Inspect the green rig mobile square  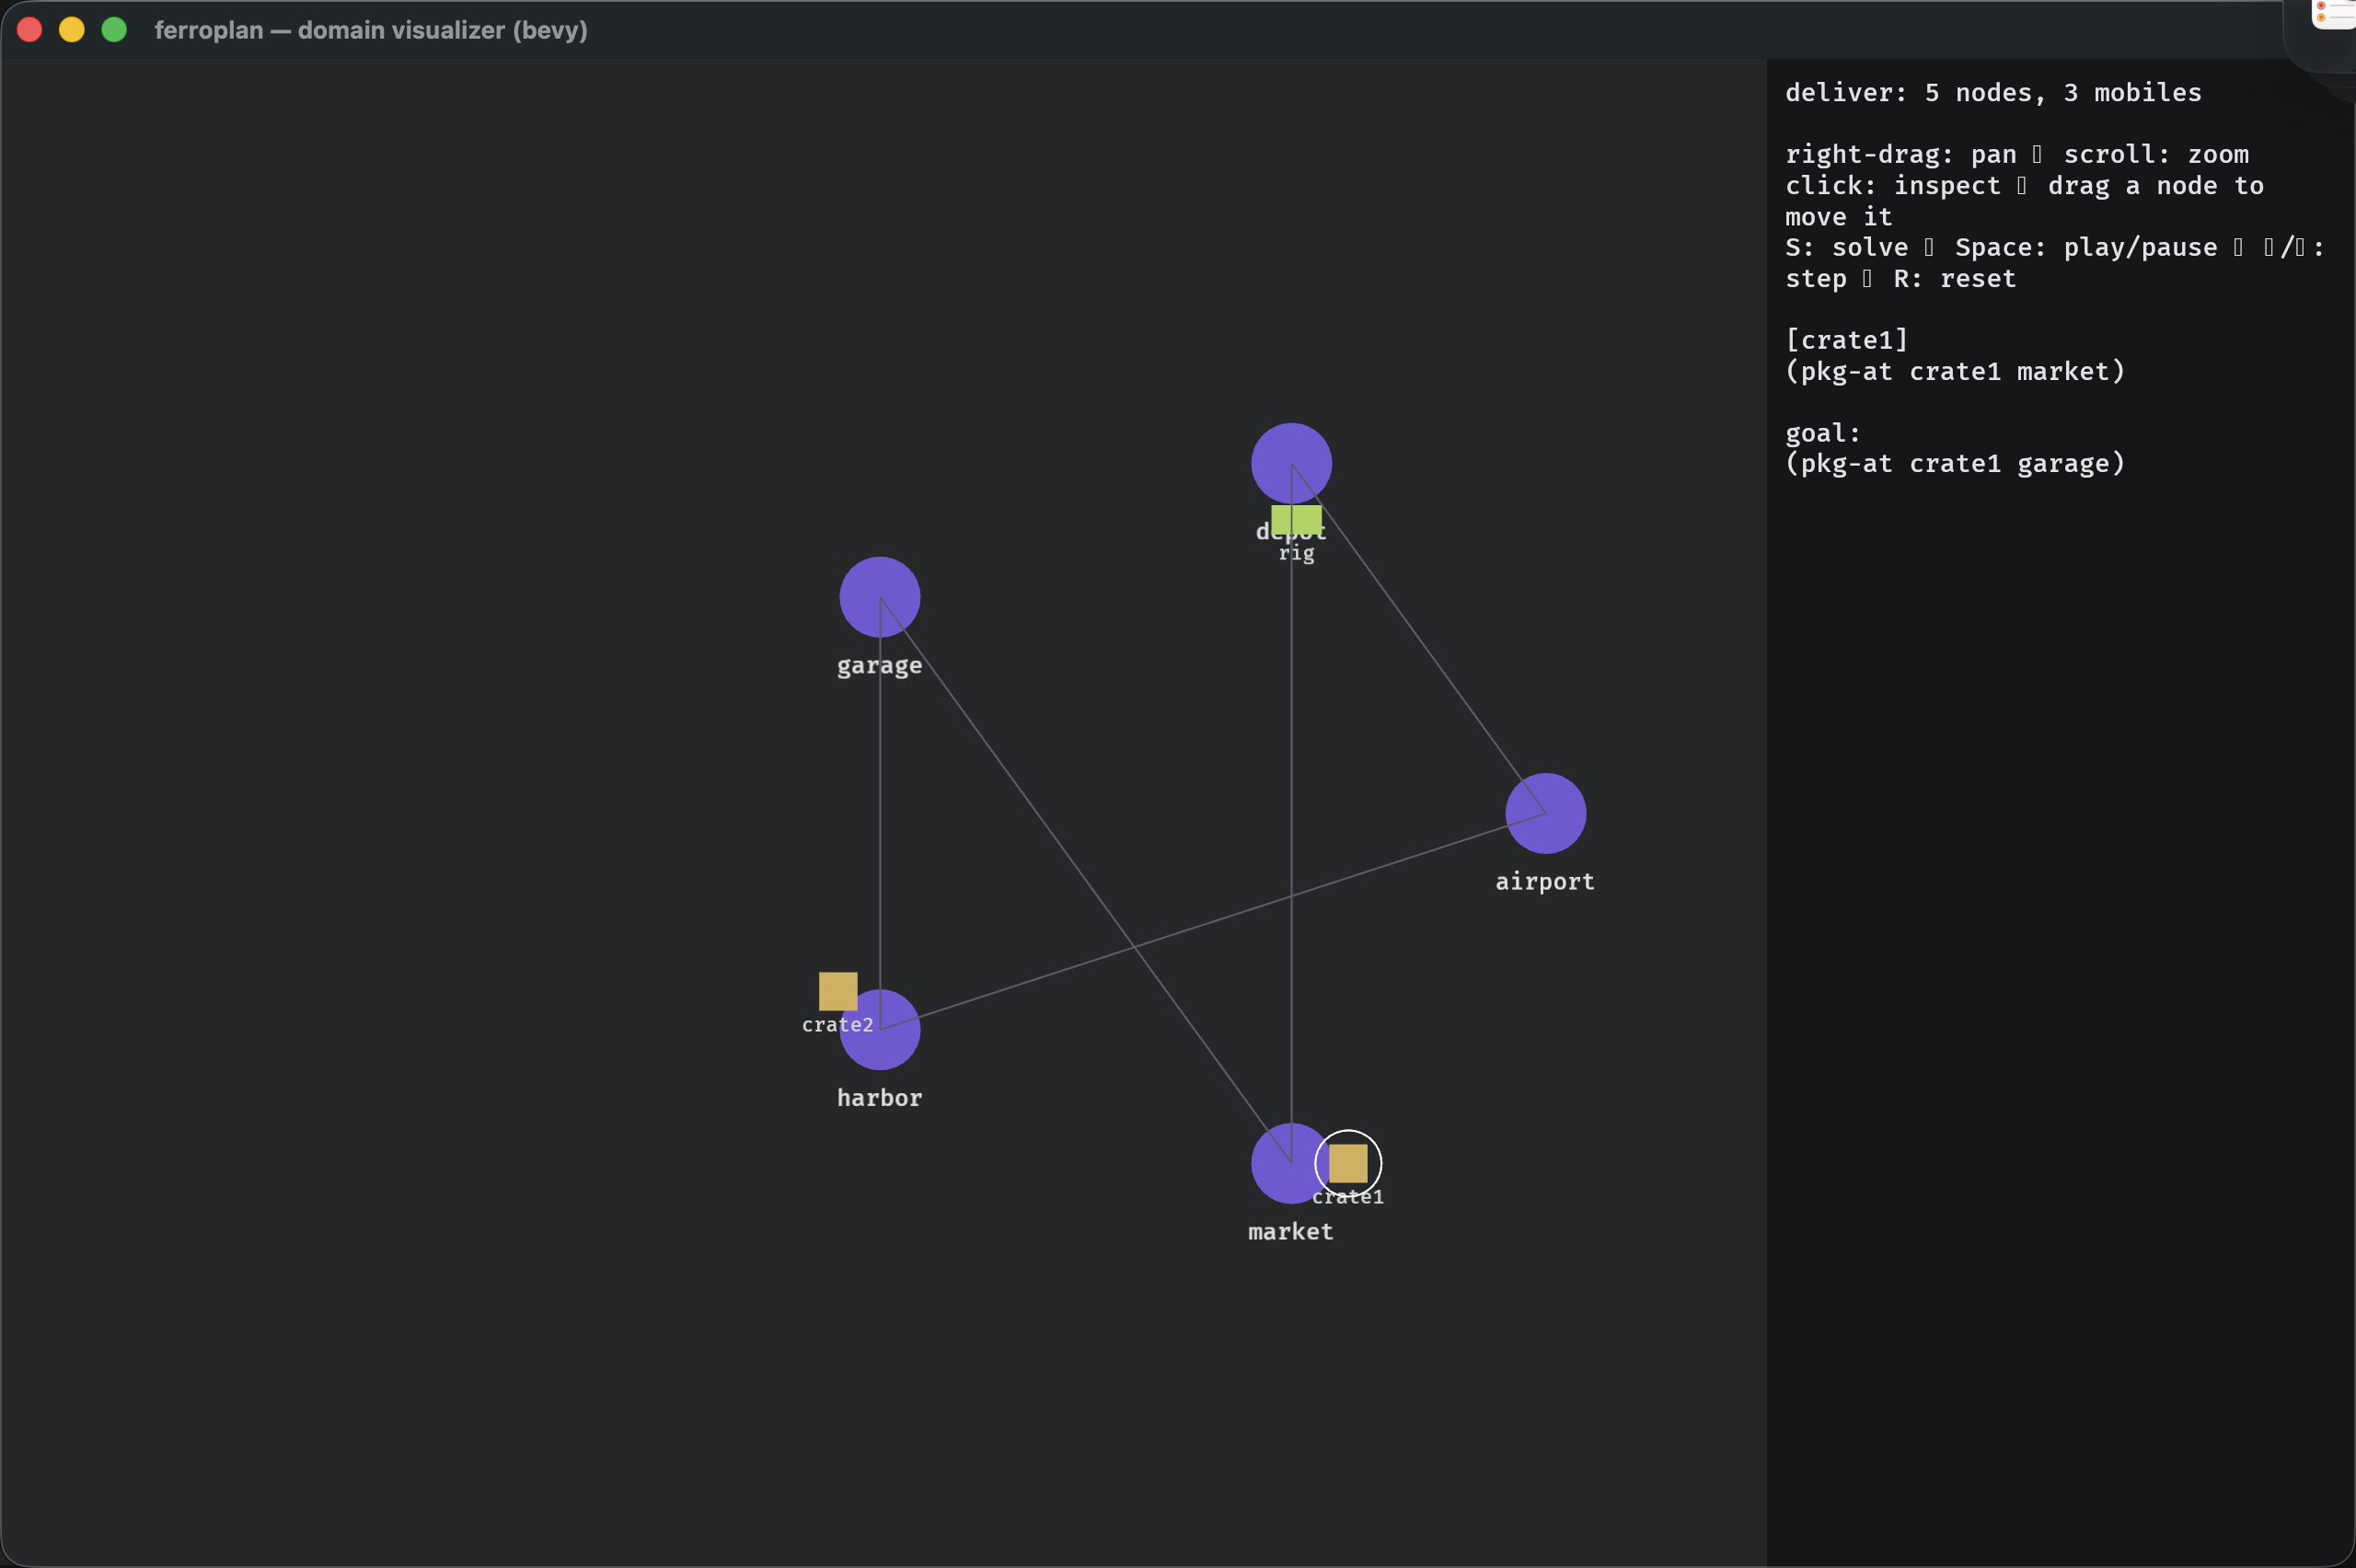click(x=1296, y=520)
